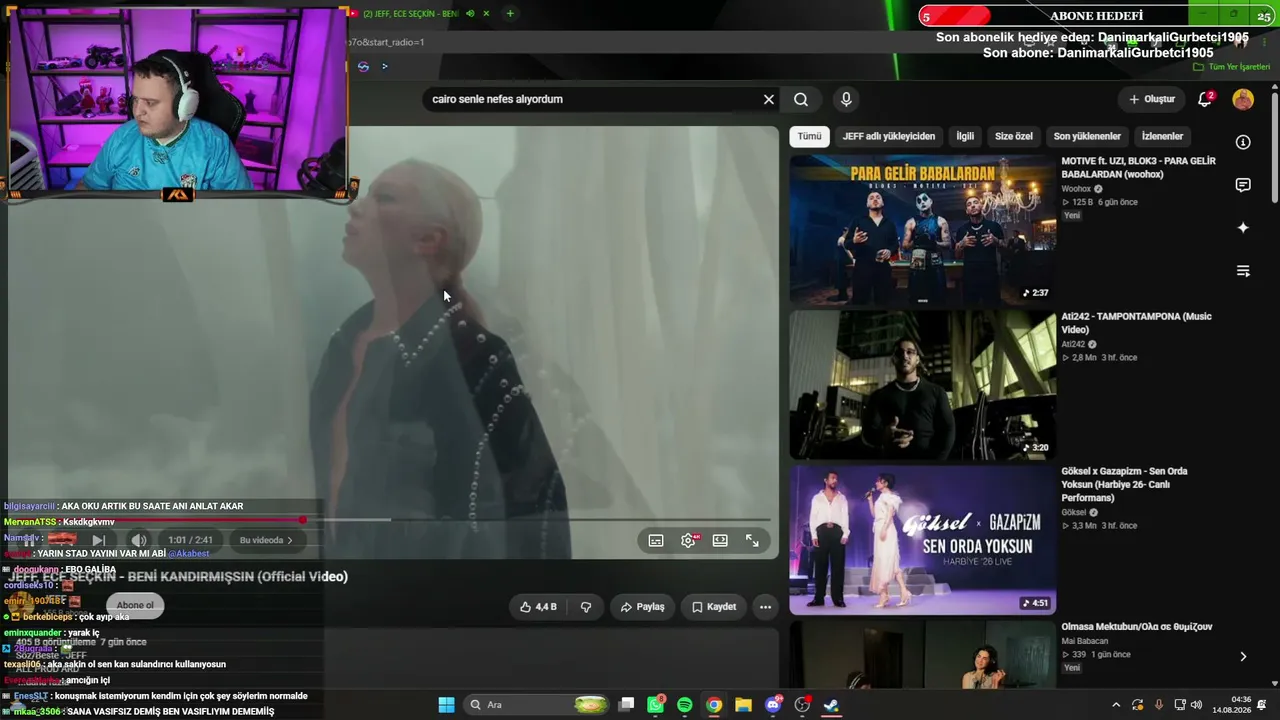
Task: Toggle theater mode on the player
Action: 720,540
